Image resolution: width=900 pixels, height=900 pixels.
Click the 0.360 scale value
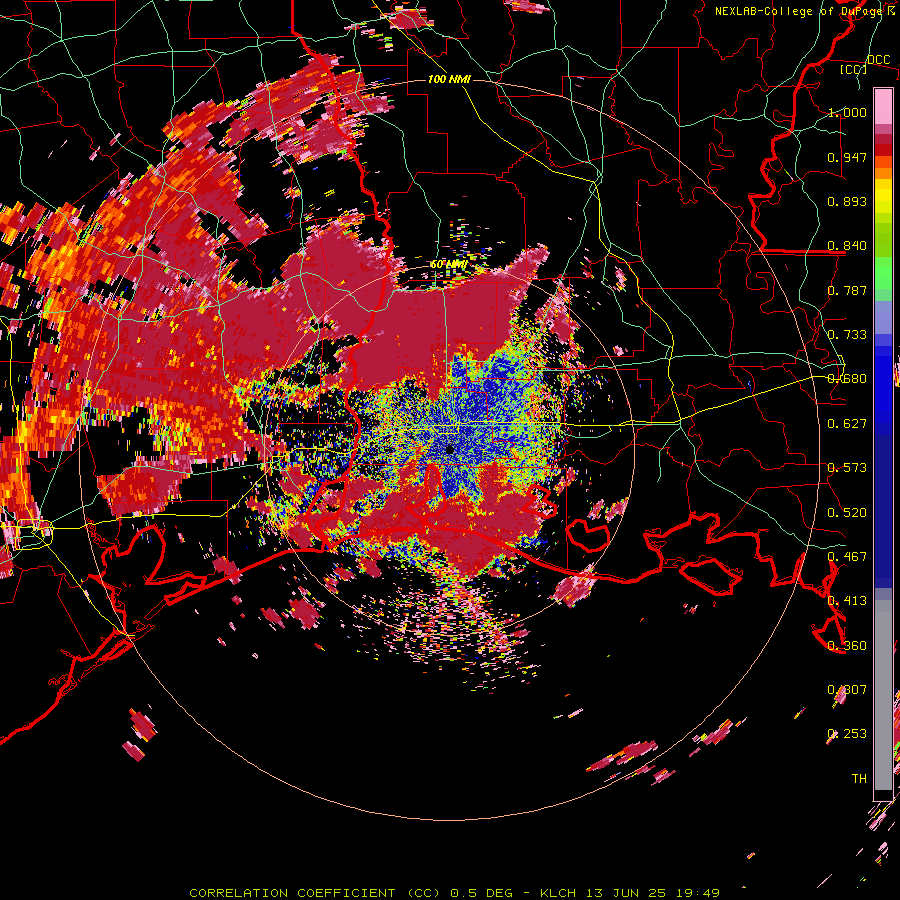click(x=847, y=646)
